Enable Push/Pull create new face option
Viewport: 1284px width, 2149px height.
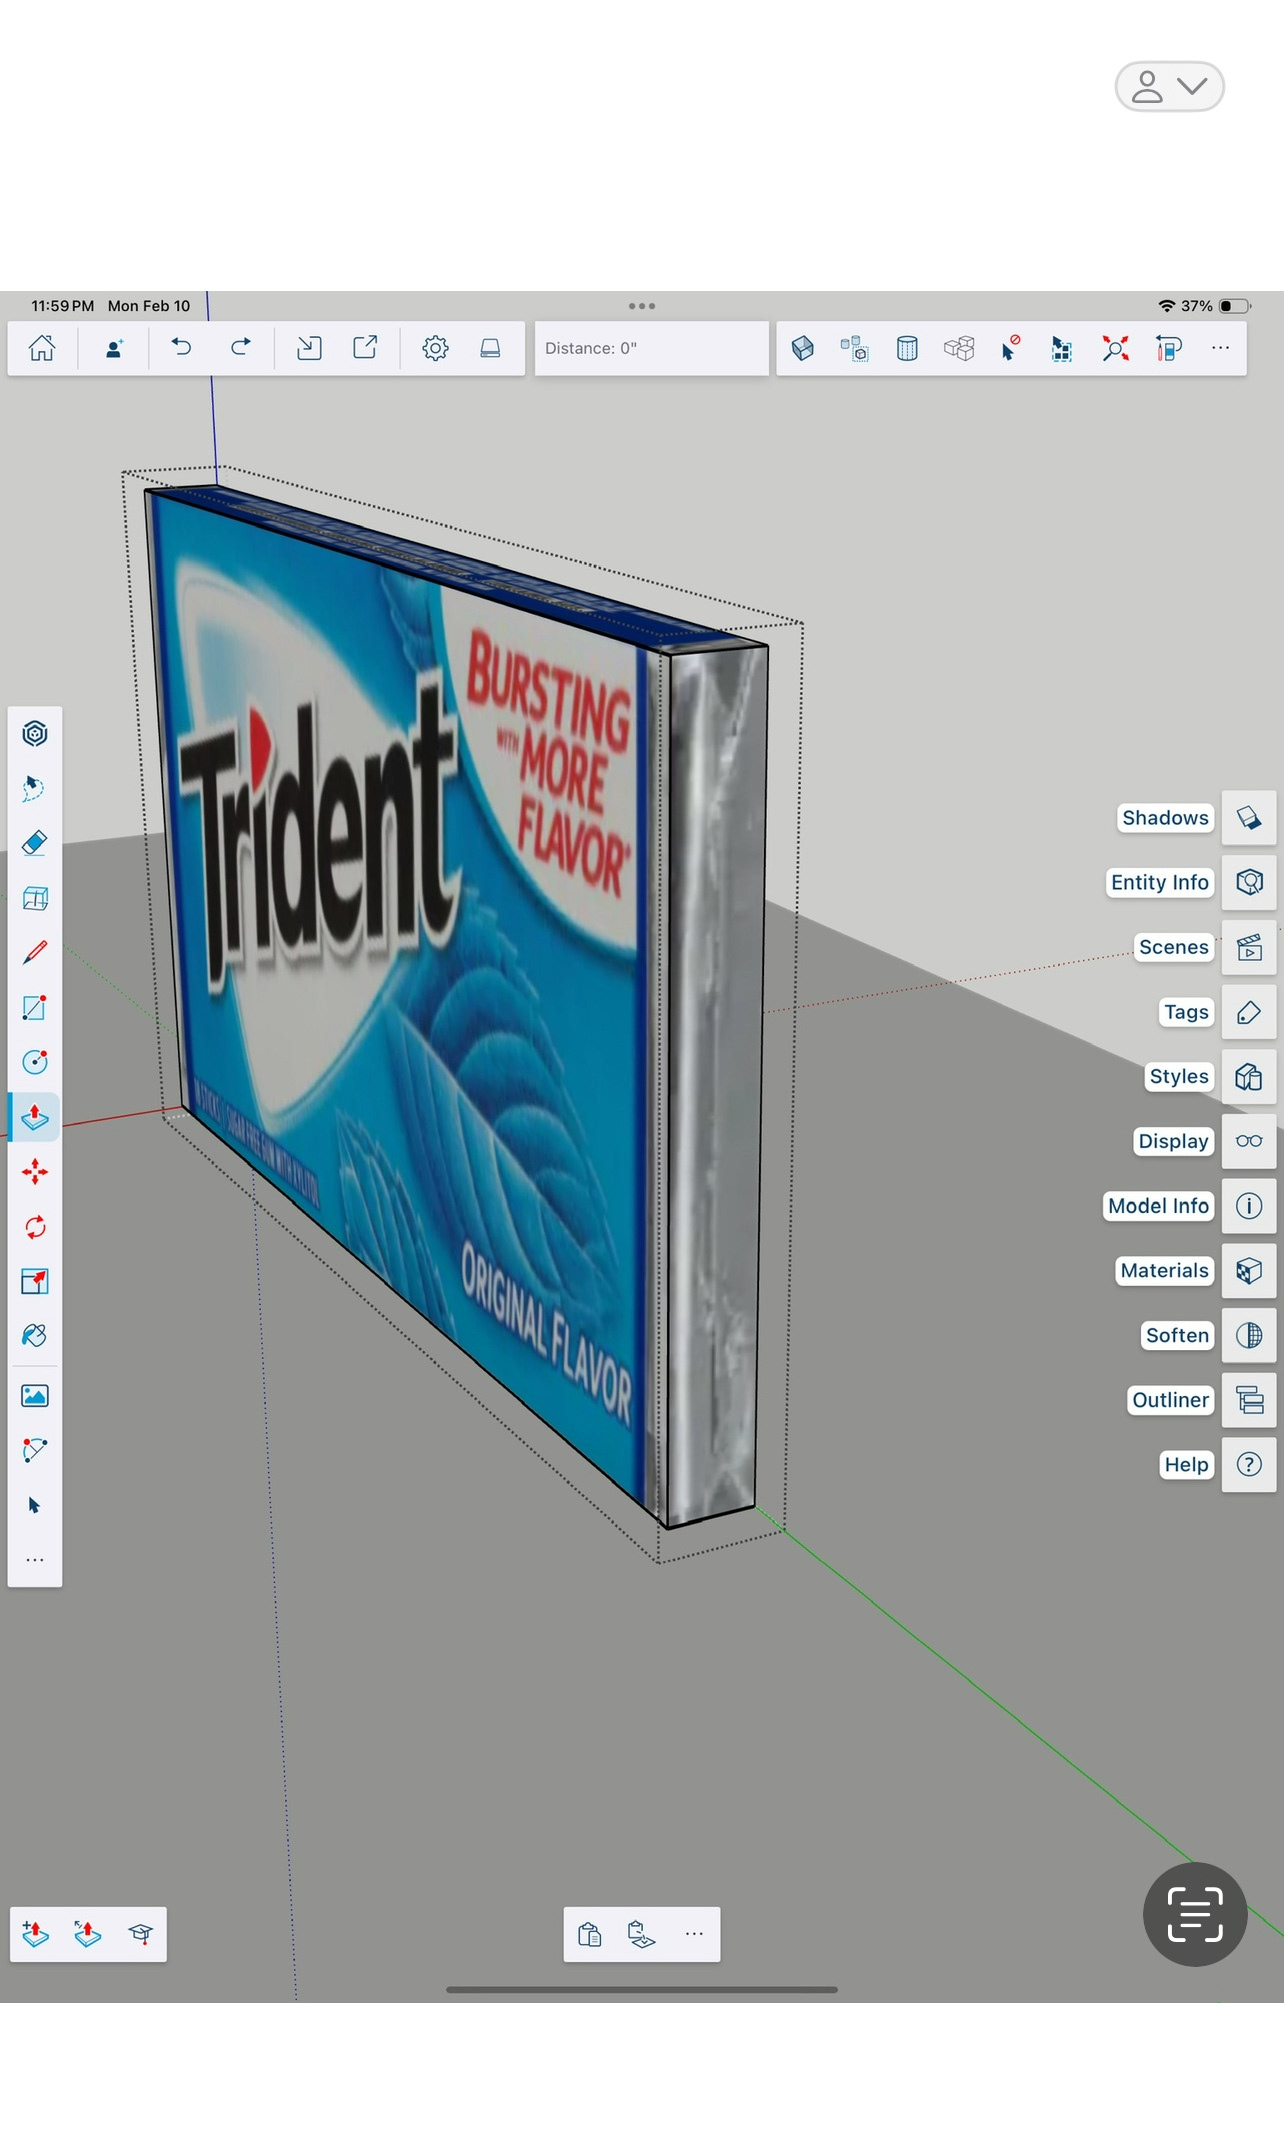[35, 1934]
